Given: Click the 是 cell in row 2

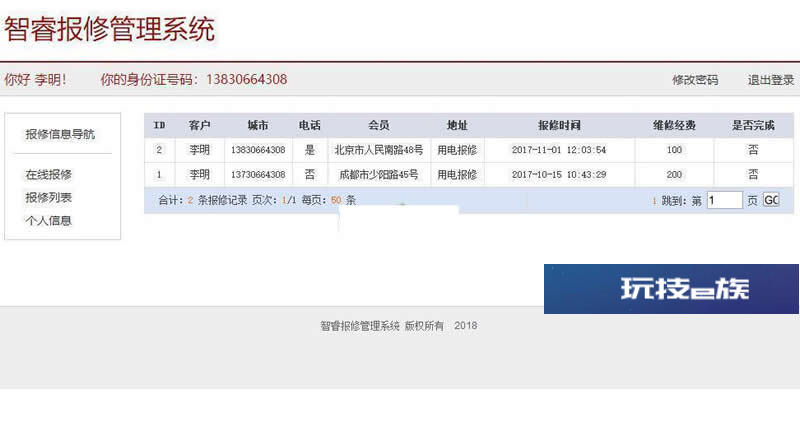Looking at the screenshot, I should (x=310, y=150).
